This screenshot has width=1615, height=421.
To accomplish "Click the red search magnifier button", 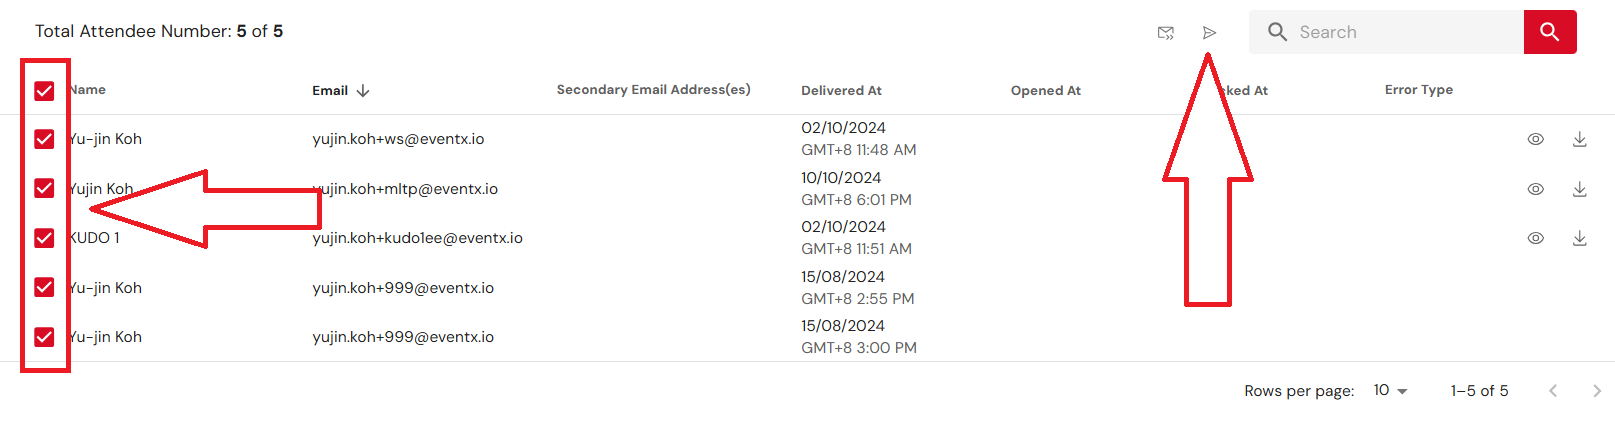I will (1550, 32).
